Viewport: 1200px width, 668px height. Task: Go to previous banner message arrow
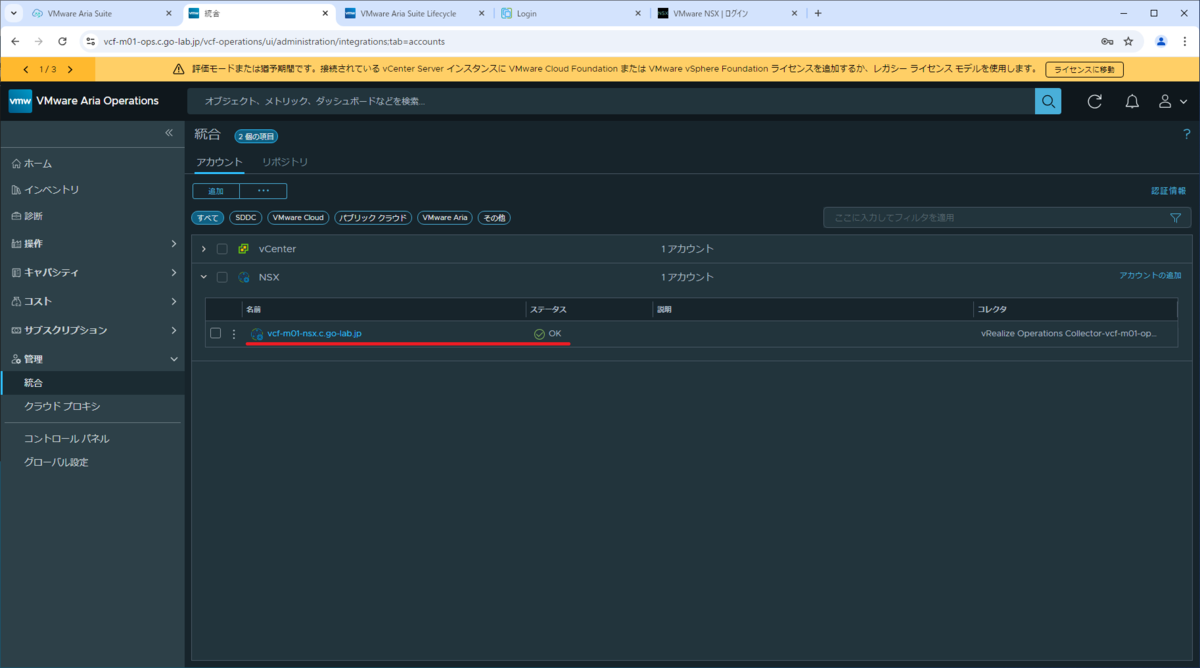pos(25,69)
